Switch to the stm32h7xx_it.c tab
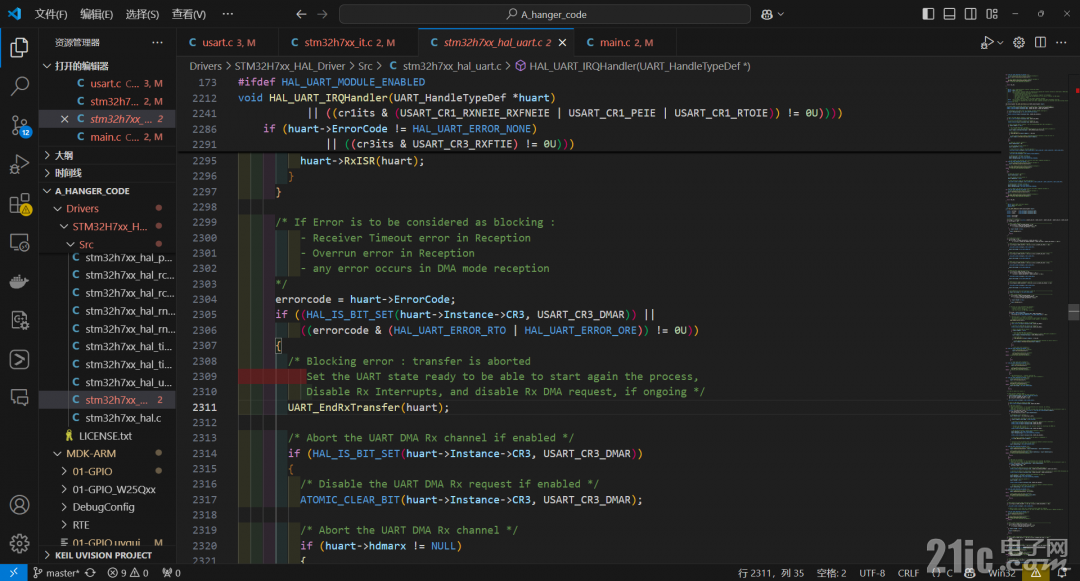 coord(349,43)
